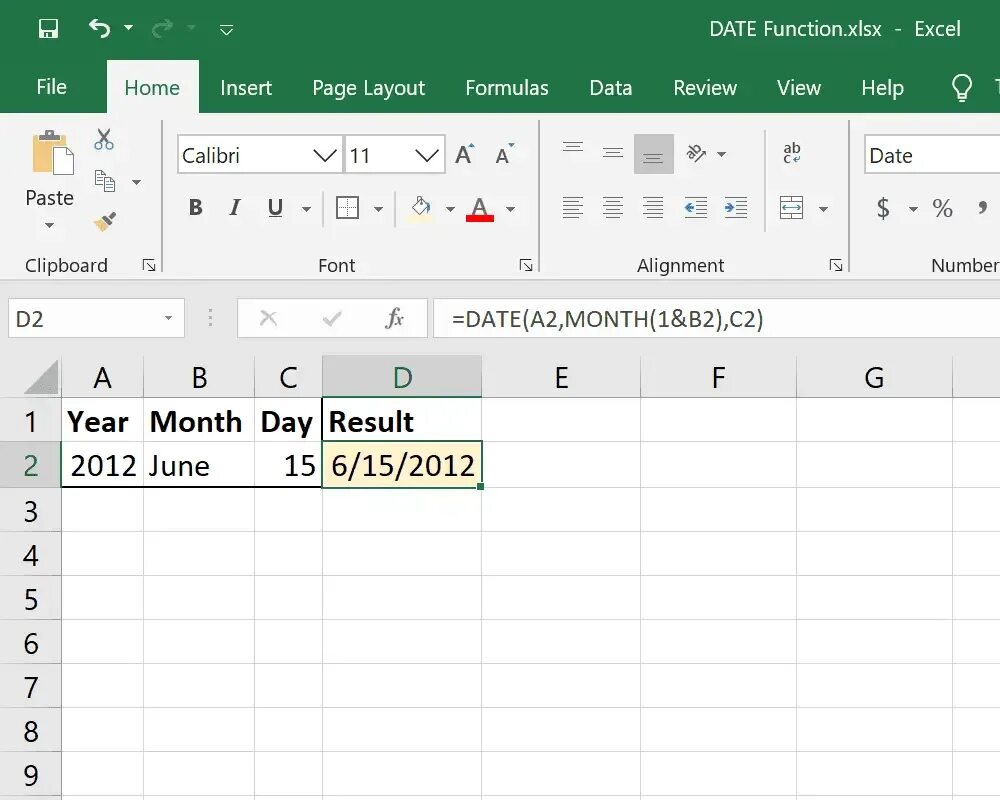Click the Middle Align icon
This screenshot has height=800, width=1000.
[x=613, y=154]
